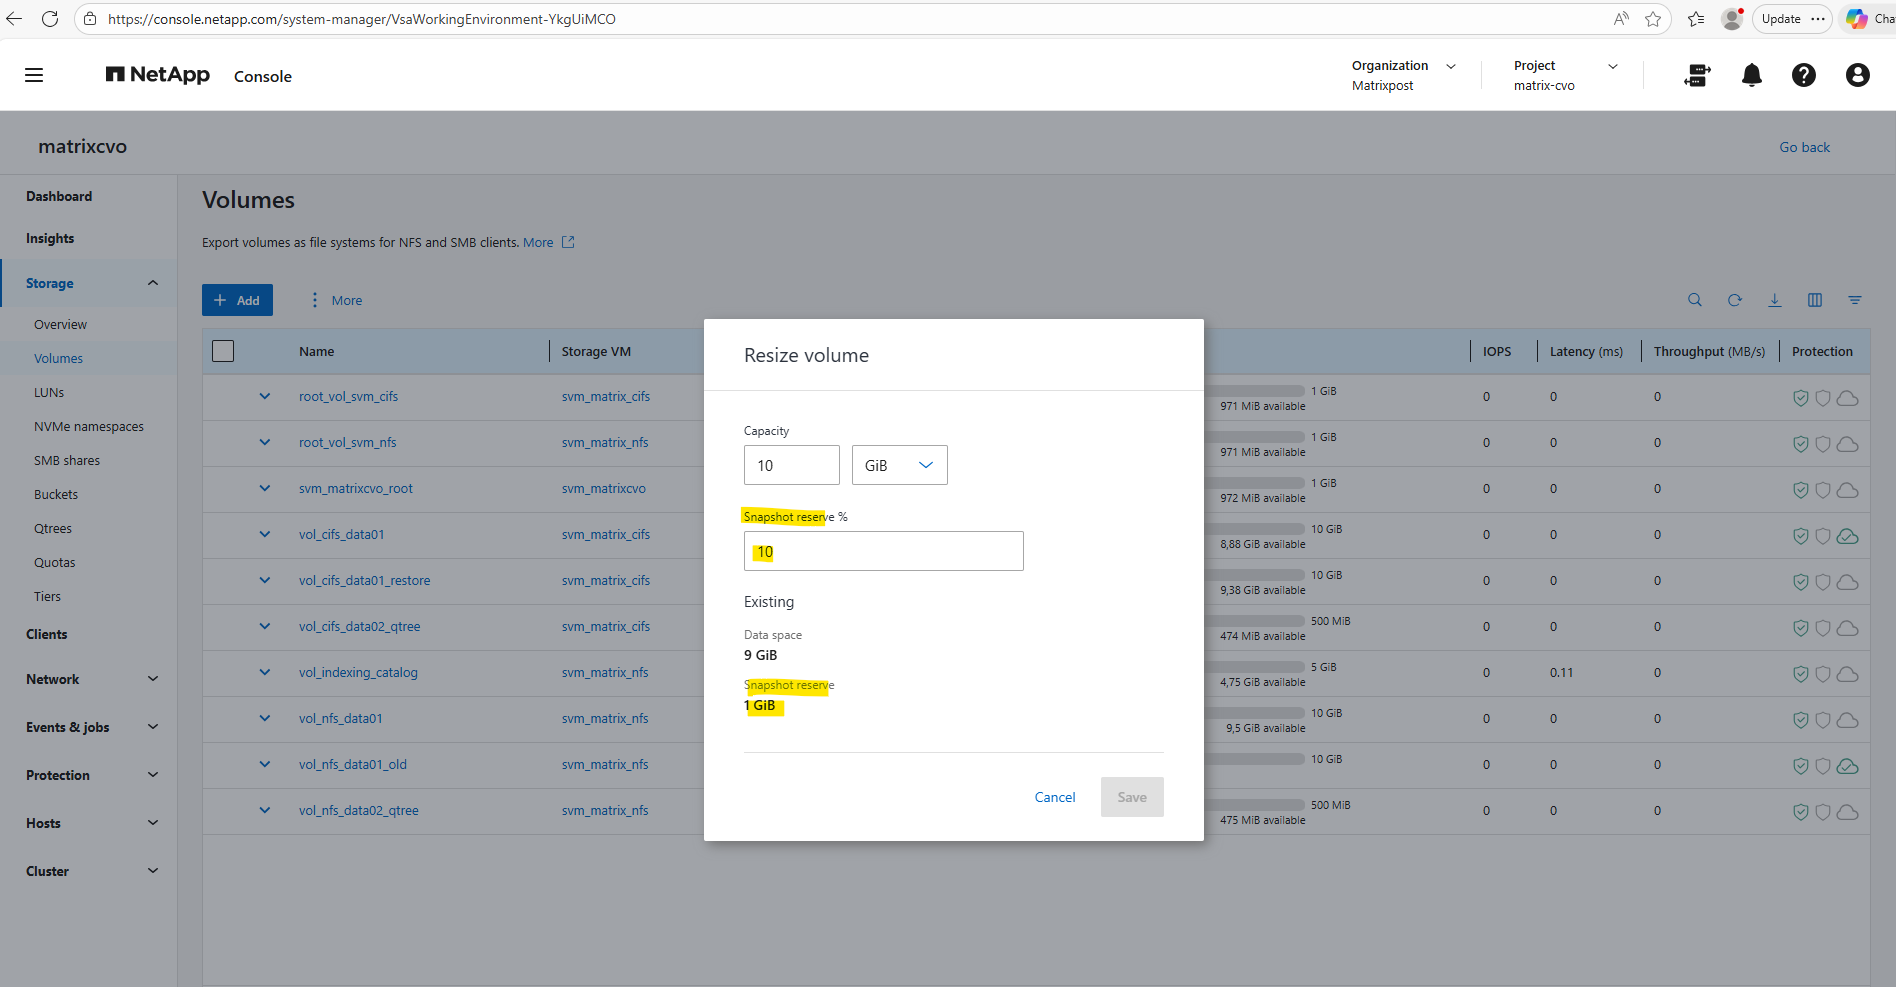1896x987 pixels.
Task: Refresh the volumes list
Action: [1734, 300]
